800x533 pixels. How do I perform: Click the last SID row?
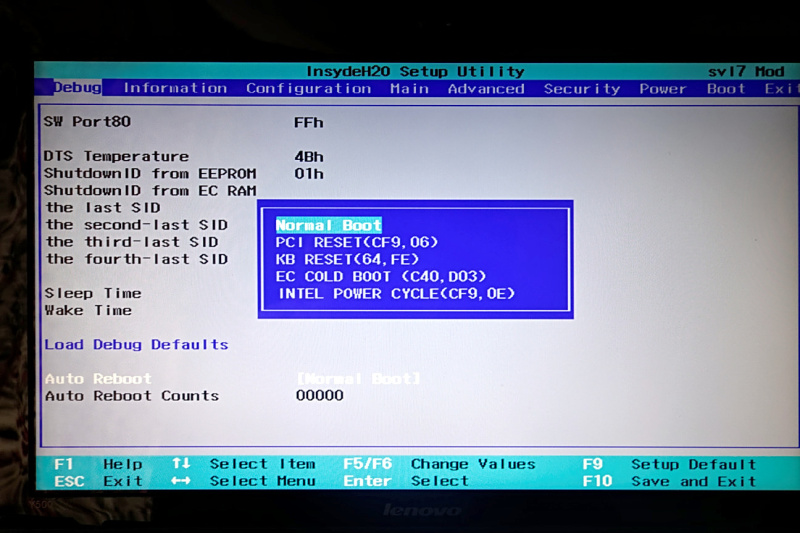[103, 208]
